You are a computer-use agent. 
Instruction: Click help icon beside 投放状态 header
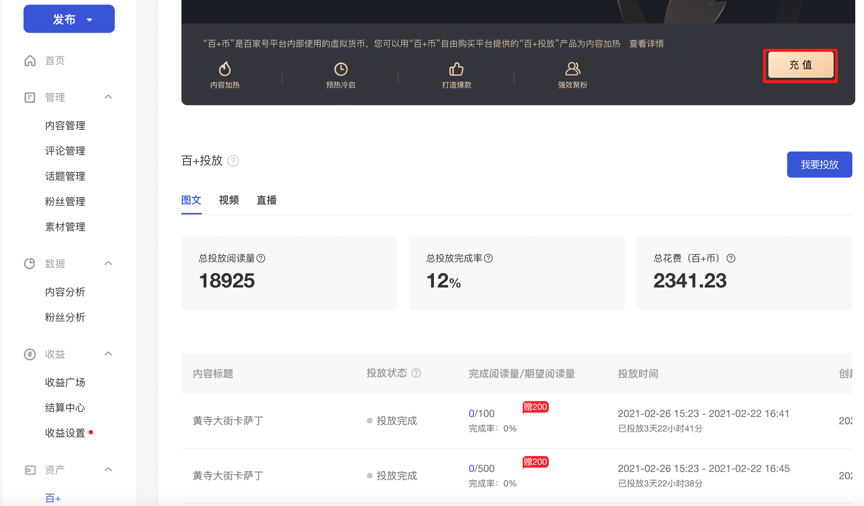[416, 373]
